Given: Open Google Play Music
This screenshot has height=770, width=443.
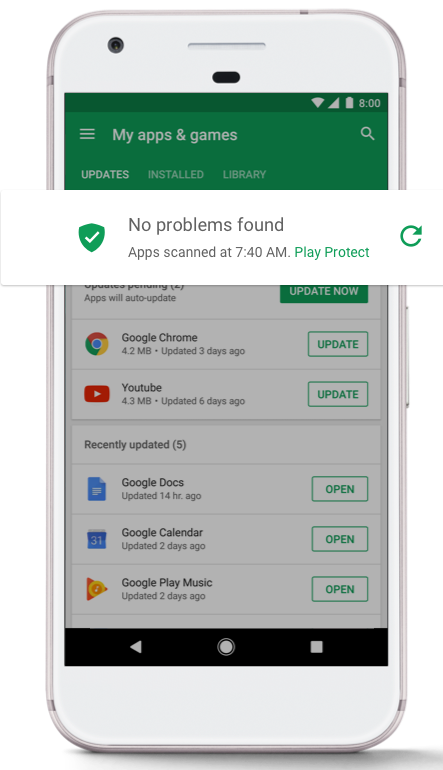Looking at the screenshot, I should coord(340,589).
